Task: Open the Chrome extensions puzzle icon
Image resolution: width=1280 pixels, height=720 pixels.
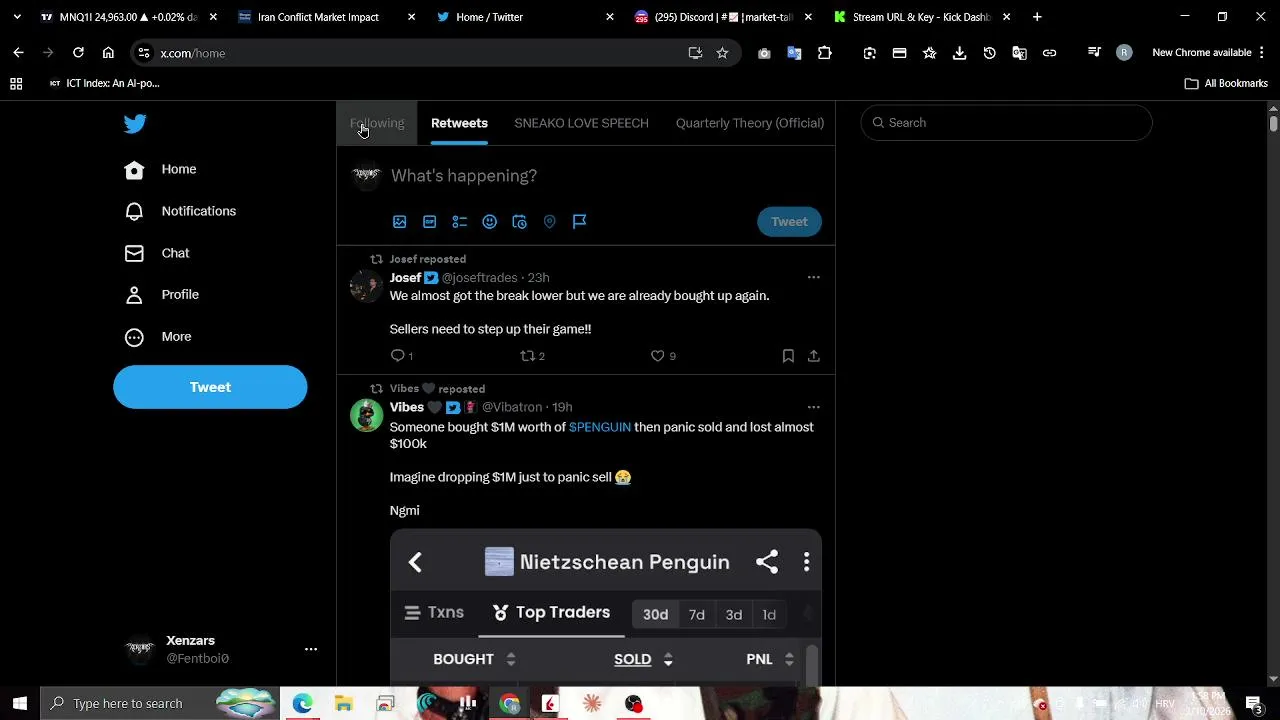Action: coord(825,53)
